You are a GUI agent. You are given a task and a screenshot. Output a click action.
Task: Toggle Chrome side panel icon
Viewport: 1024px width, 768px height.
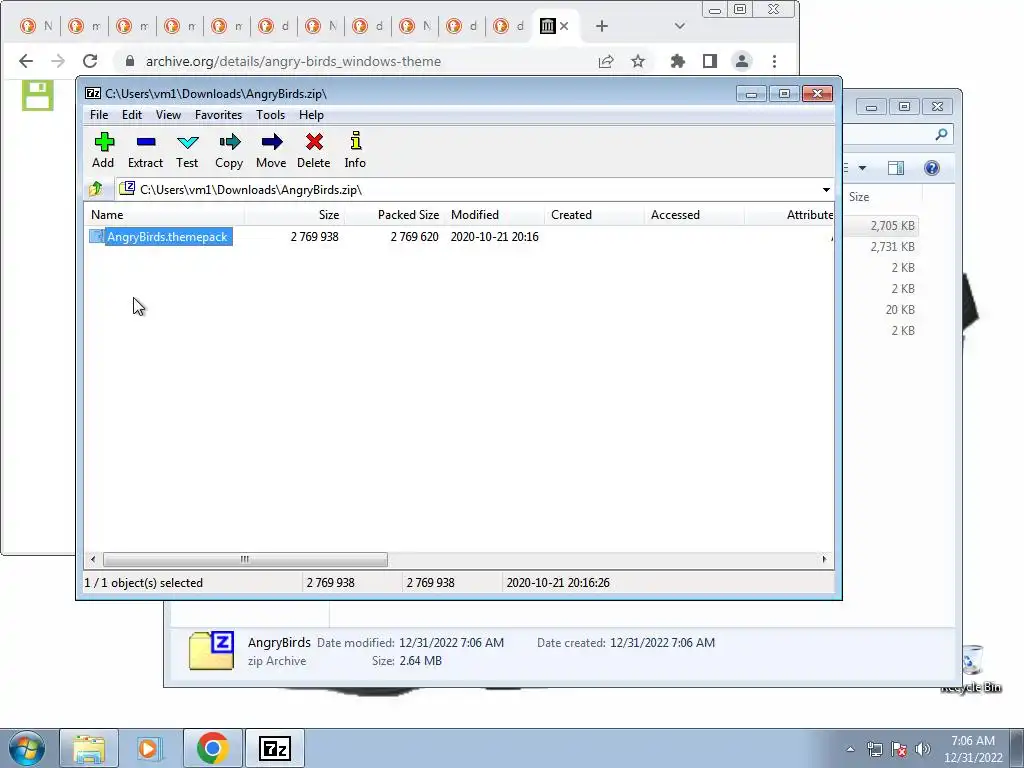pyautogui.click(x=710, y=61)
